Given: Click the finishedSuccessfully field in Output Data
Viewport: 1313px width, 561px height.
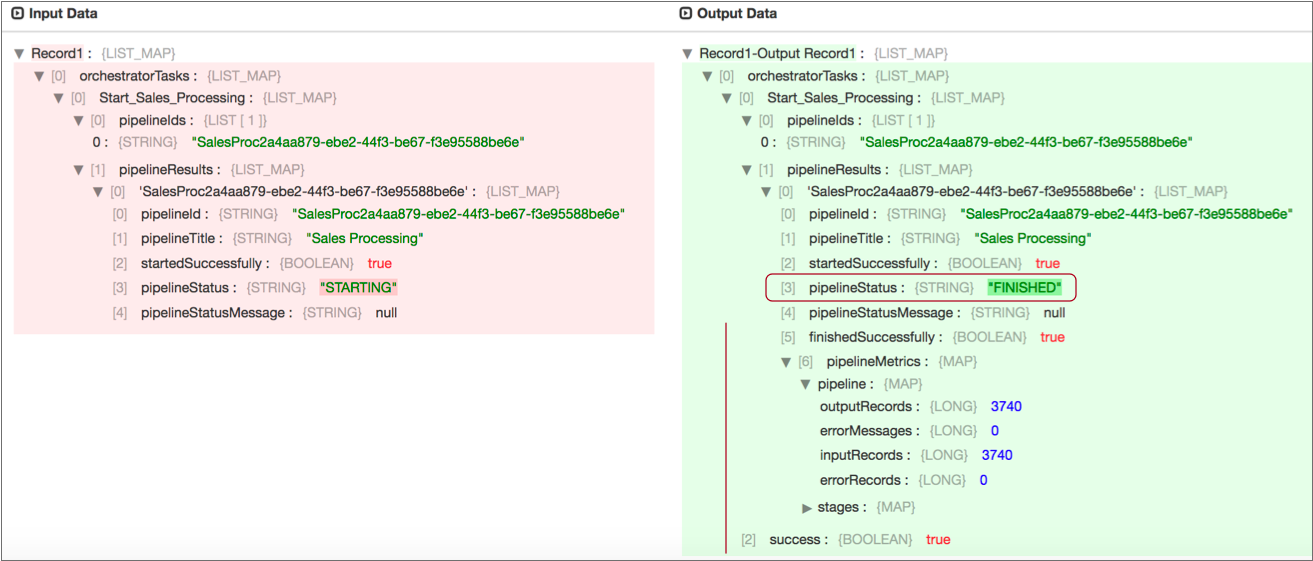Looking at the screenshot, I should (872, 337).
